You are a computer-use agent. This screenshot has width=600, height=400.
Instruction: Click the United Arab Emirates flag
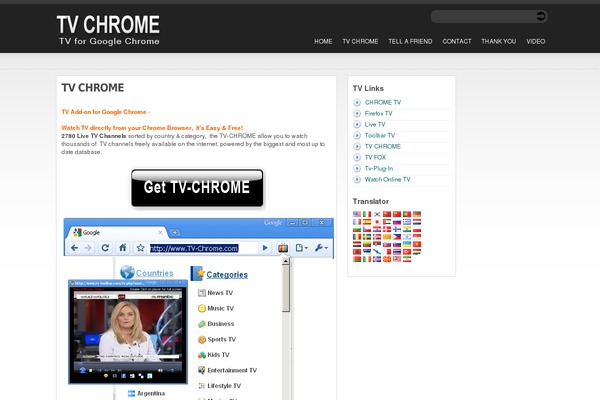point(387,222)
